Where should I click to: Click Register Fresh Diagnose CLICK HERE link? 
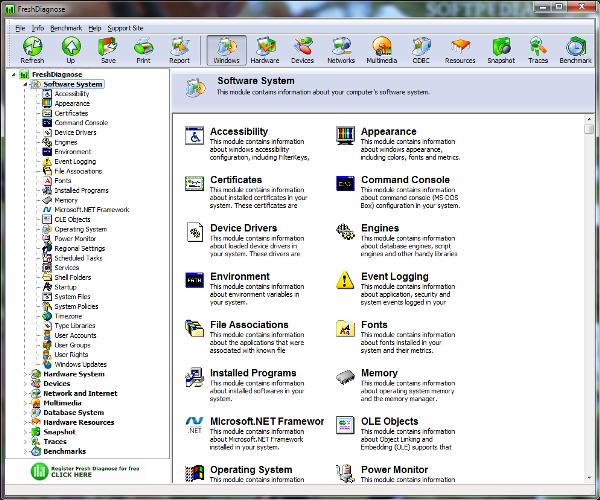85,471
